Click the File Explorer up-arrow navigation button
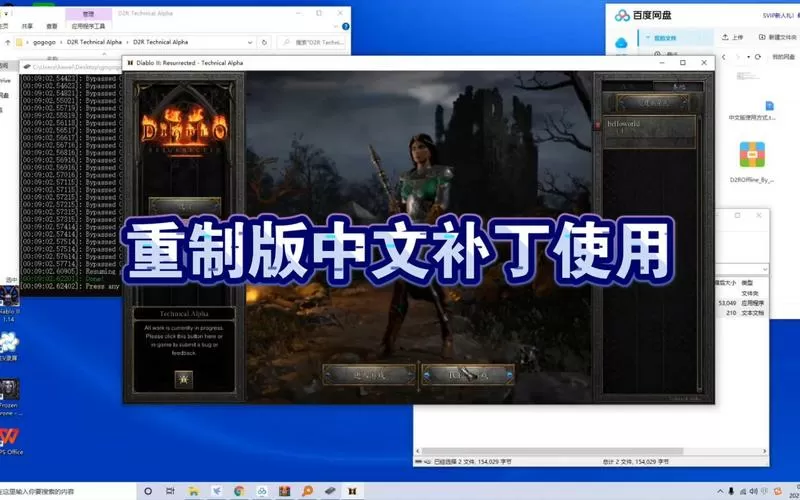800x500 pixels. click(x=8, y=42)
